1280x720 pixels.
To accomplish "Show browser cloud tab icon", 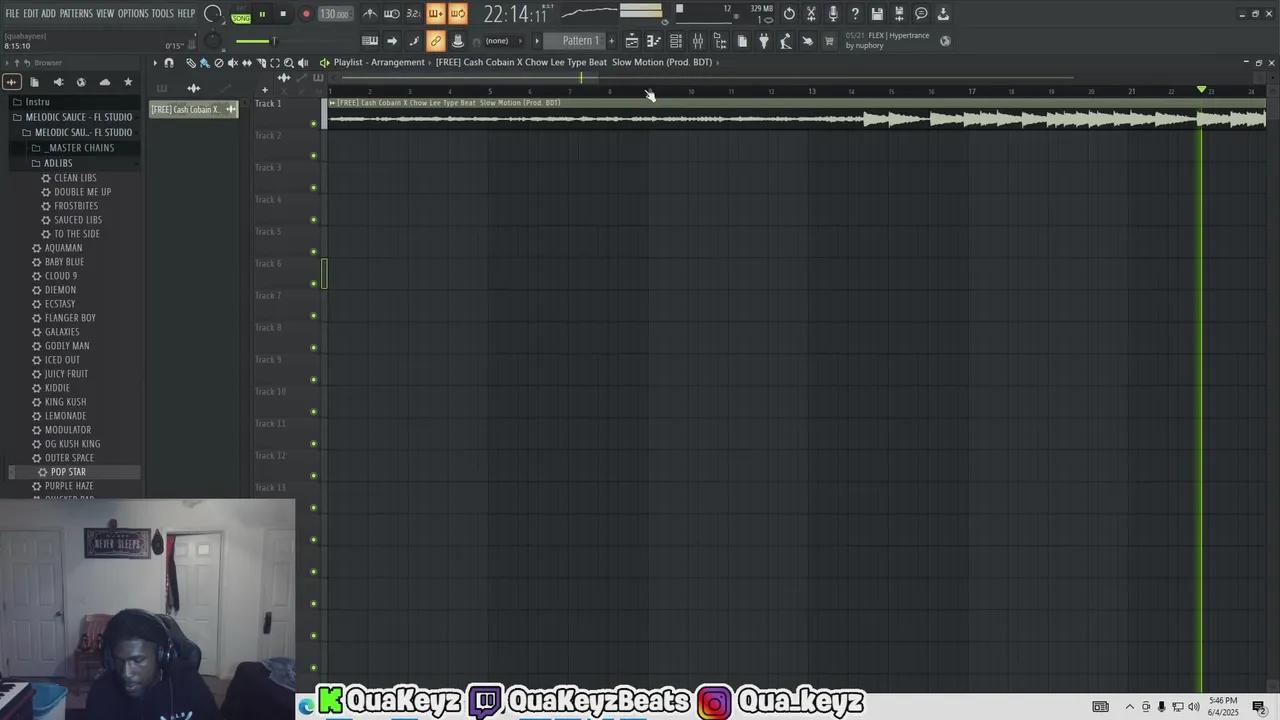I will click(x=105, y=82).
